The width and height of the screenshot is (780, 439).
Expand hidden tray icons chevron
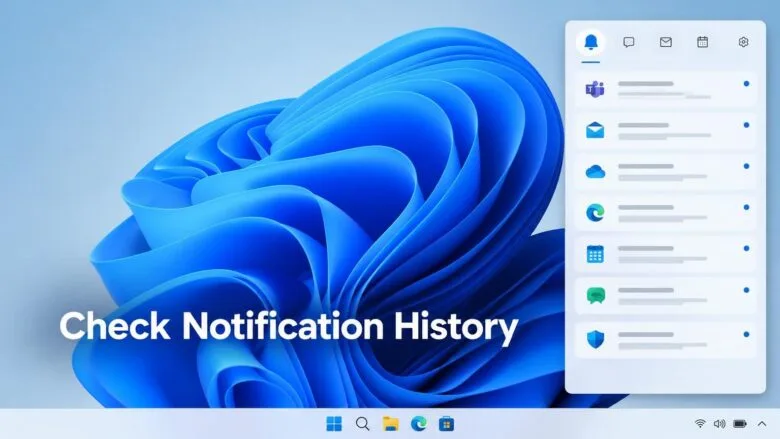click(x=762, y=424)
